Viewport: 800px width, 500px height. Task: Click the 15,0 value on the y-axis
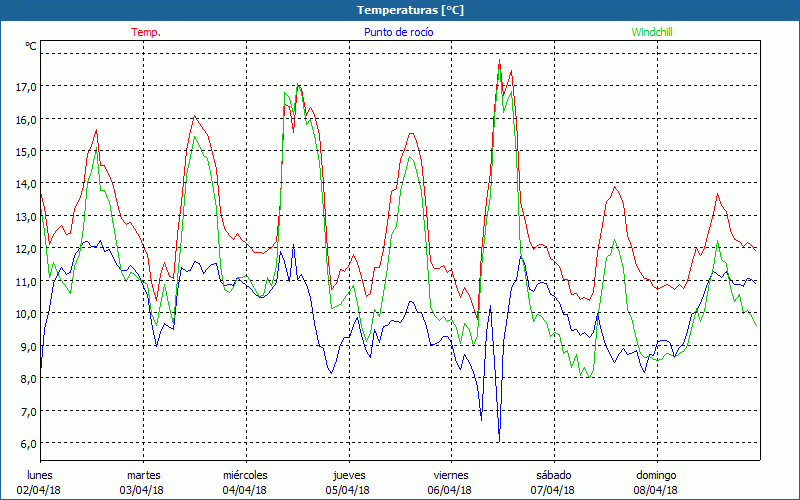coord(26,152)
